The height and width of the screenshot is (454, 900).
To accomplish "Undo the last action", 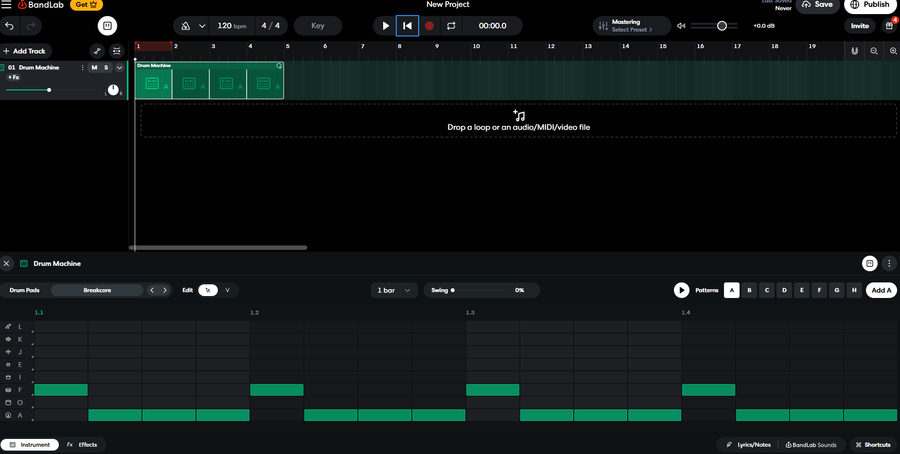I will coord(9,26).
